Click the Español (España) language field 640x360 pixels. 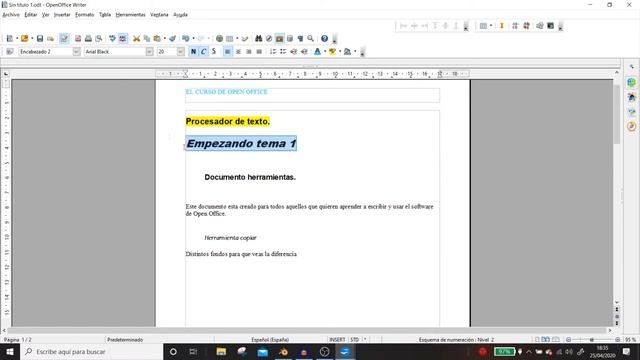point(270,340)
